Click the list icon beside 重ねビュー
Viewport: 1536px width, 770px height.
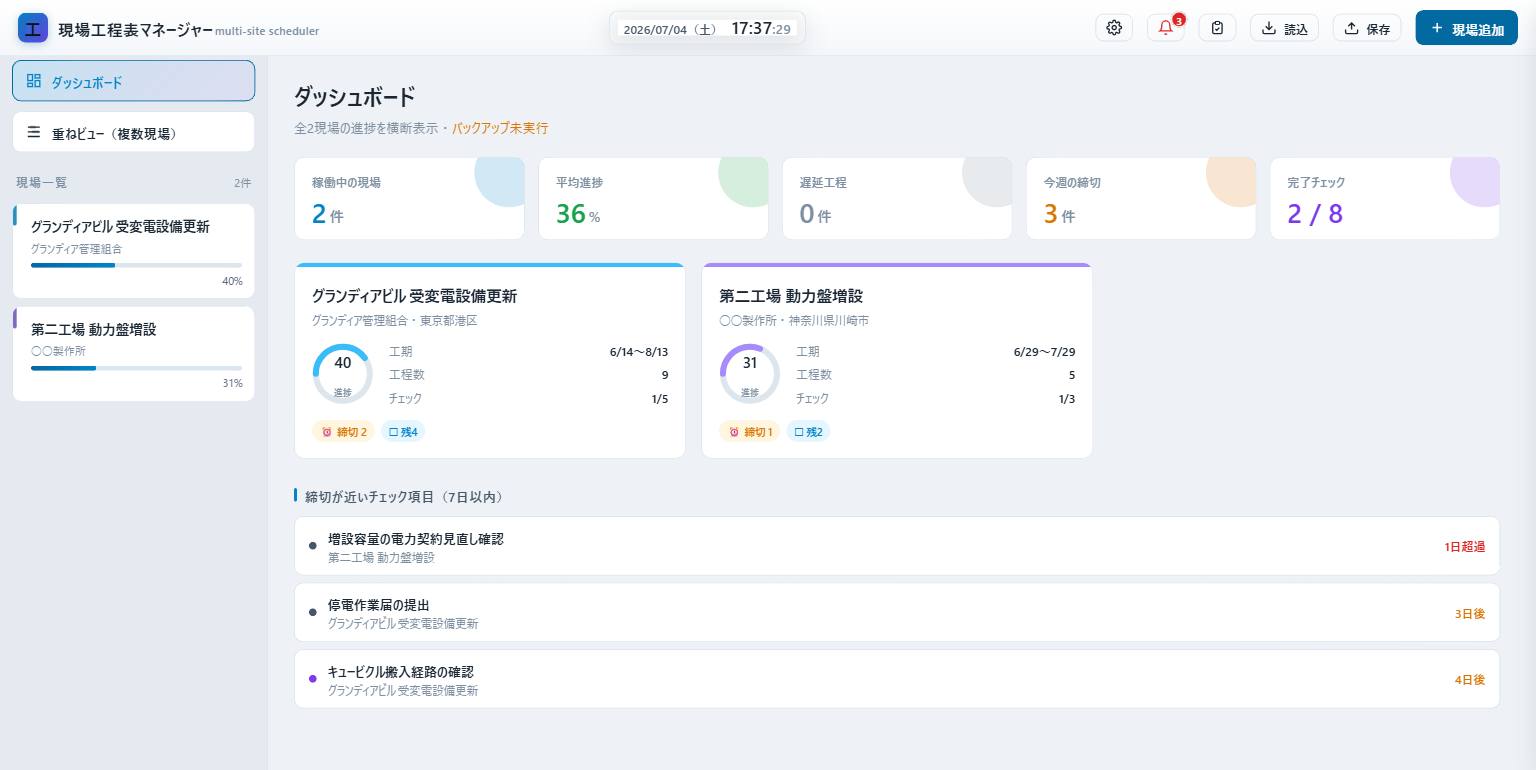34,132
